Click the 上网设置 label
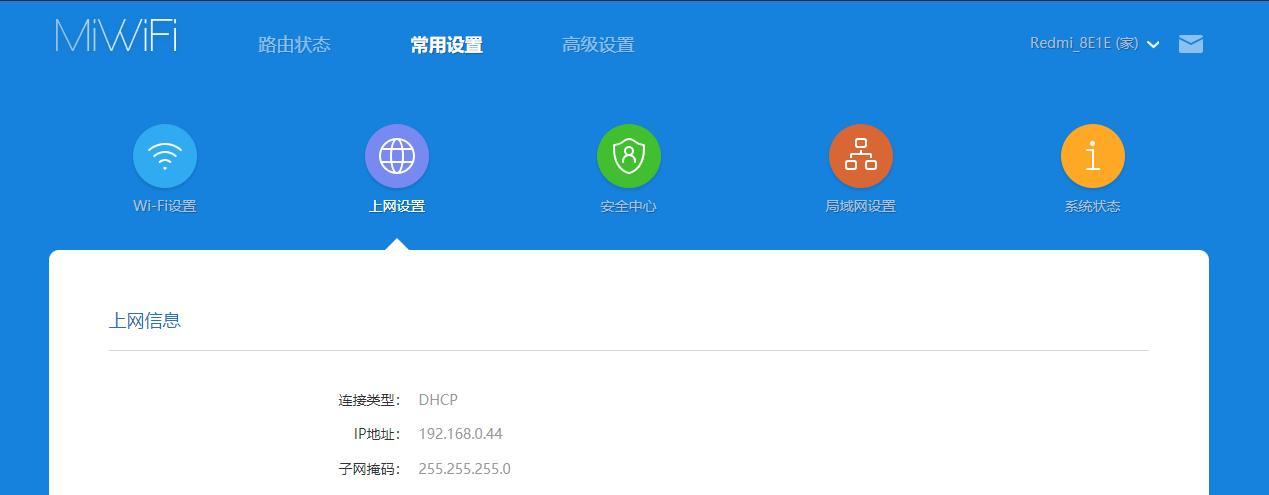This screenshot has width=1269, height=495. pos(397,206)
